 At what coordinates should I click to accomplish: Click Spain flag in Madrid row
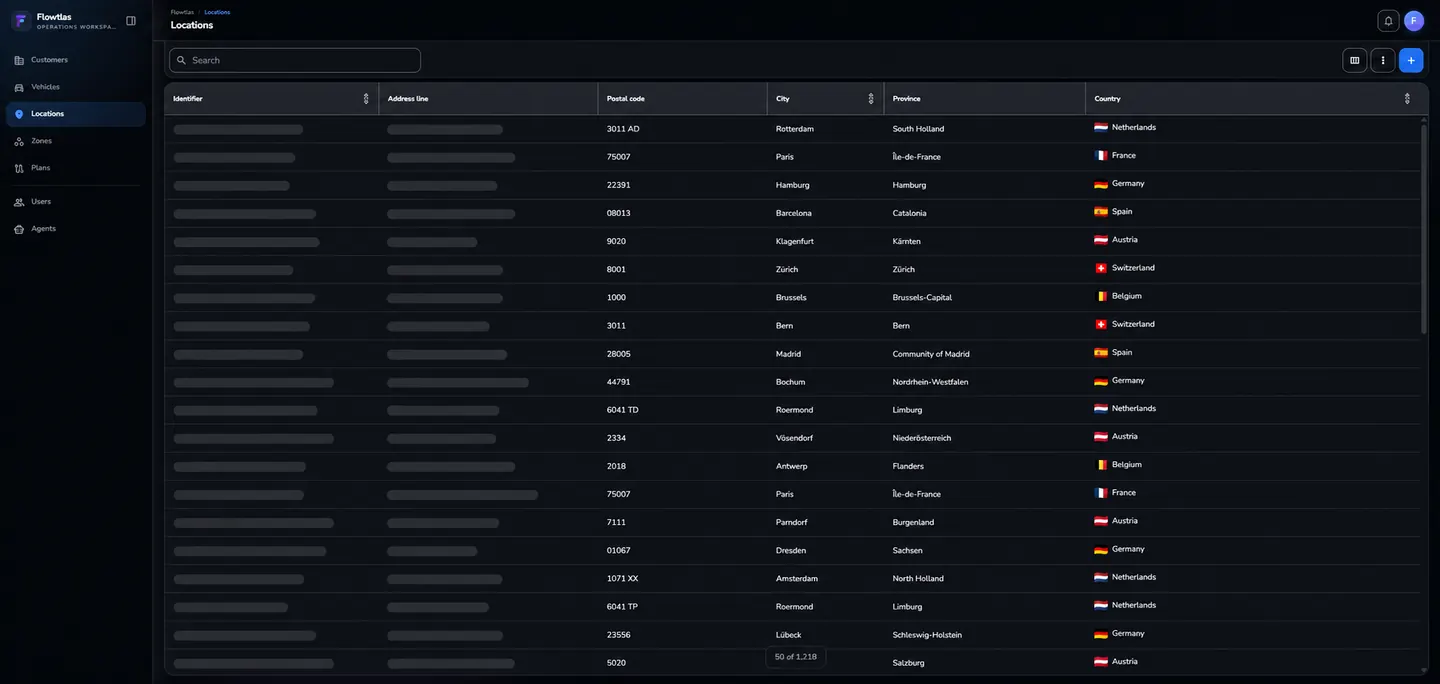click(x=1101, y=352)
